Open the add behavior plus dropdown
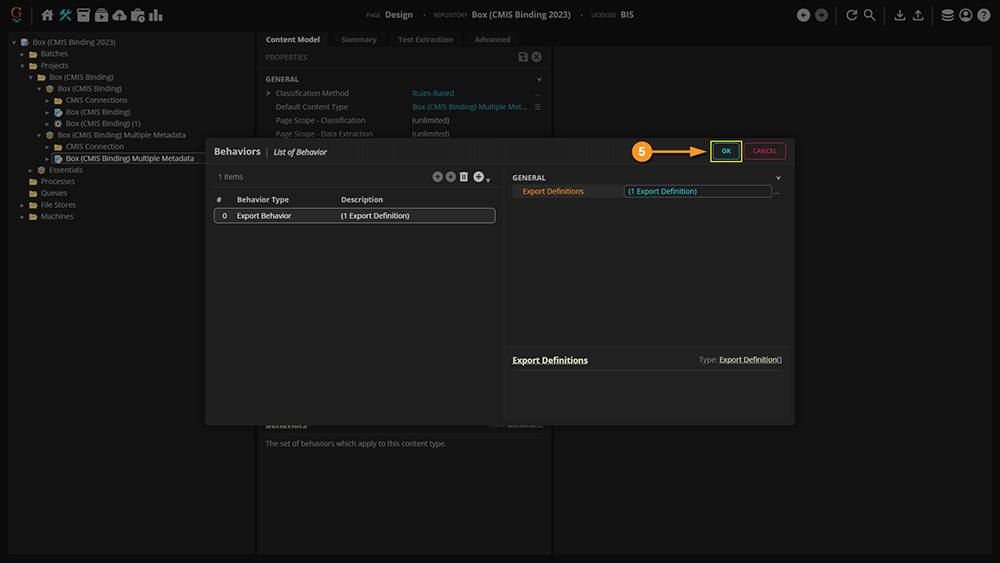This screenshot has width=1000, height=563. (481, 177)
